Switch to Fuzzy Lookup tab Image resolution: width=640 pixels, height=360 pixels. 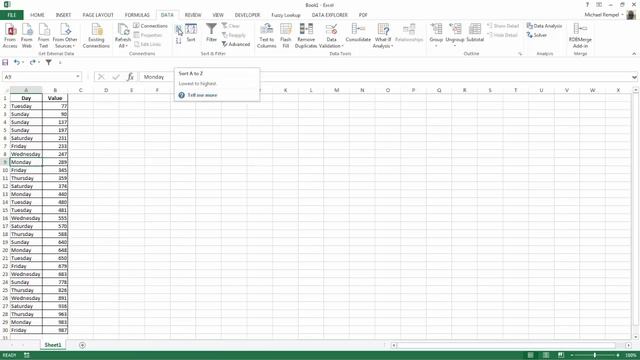pos(286,15)
